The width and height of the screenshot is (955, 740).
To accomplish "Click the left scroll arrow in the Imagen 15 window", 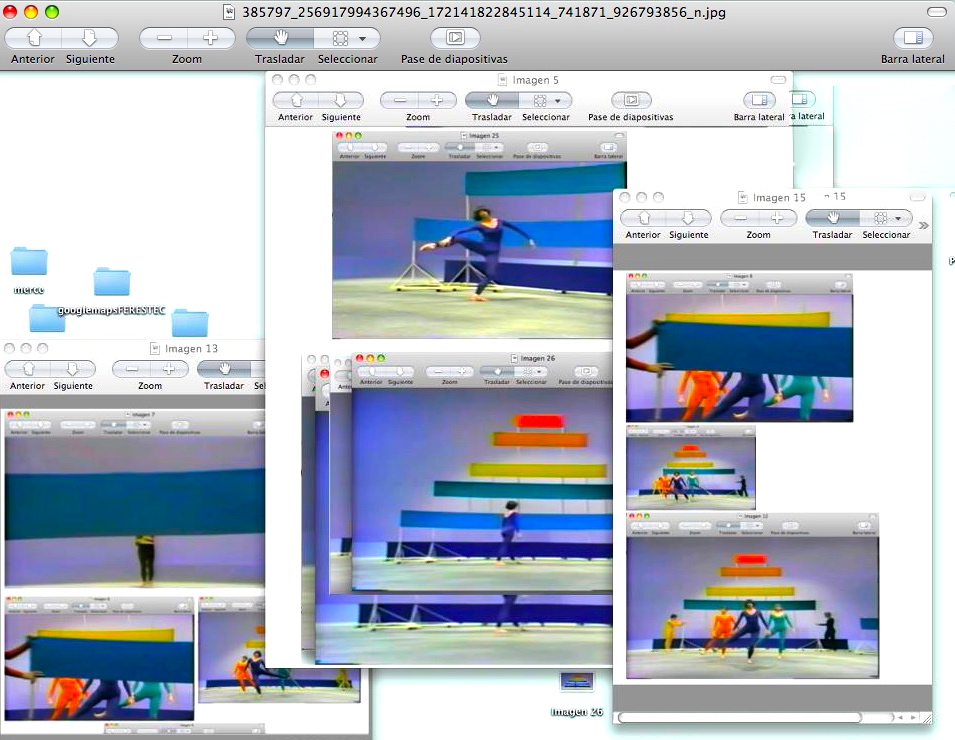I will click(x=900, y=717).
